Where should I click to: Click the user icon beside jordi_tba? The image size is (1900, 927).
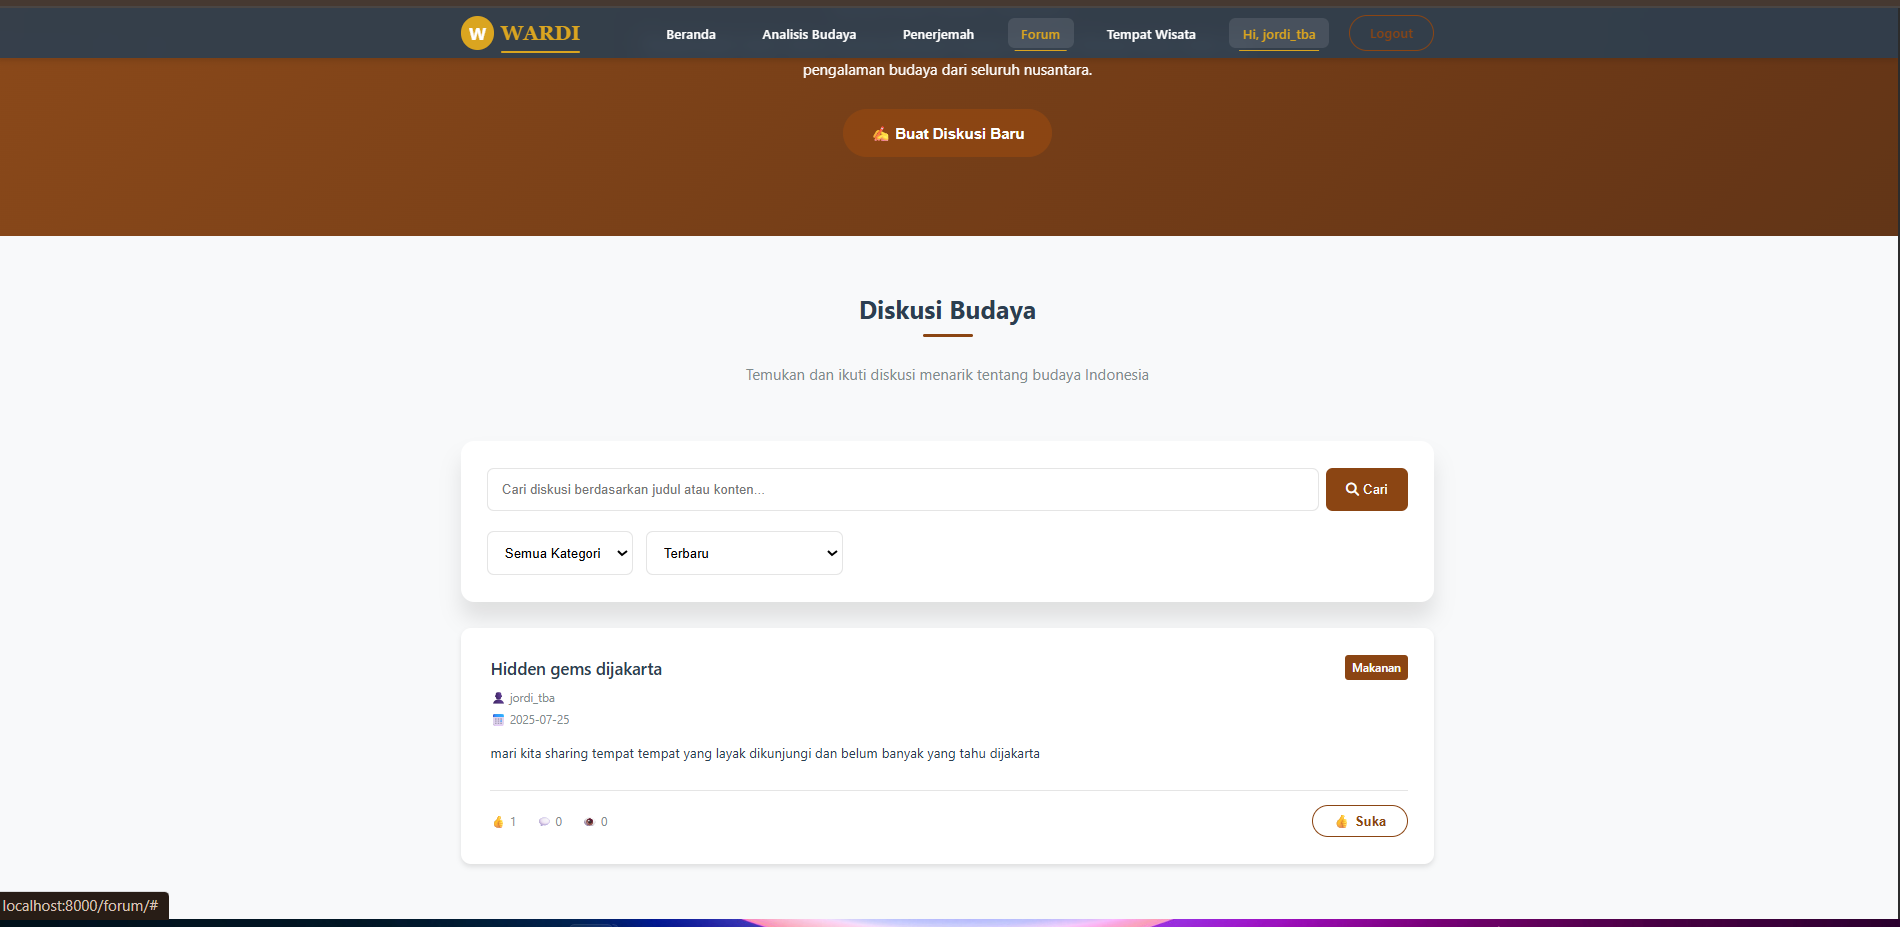(x=498, y=698)
